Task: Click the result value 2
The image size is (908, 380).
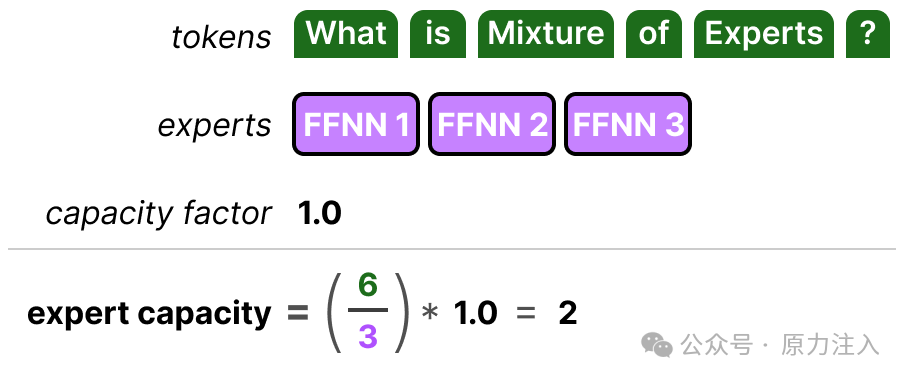Action: [x=568, y=313]
